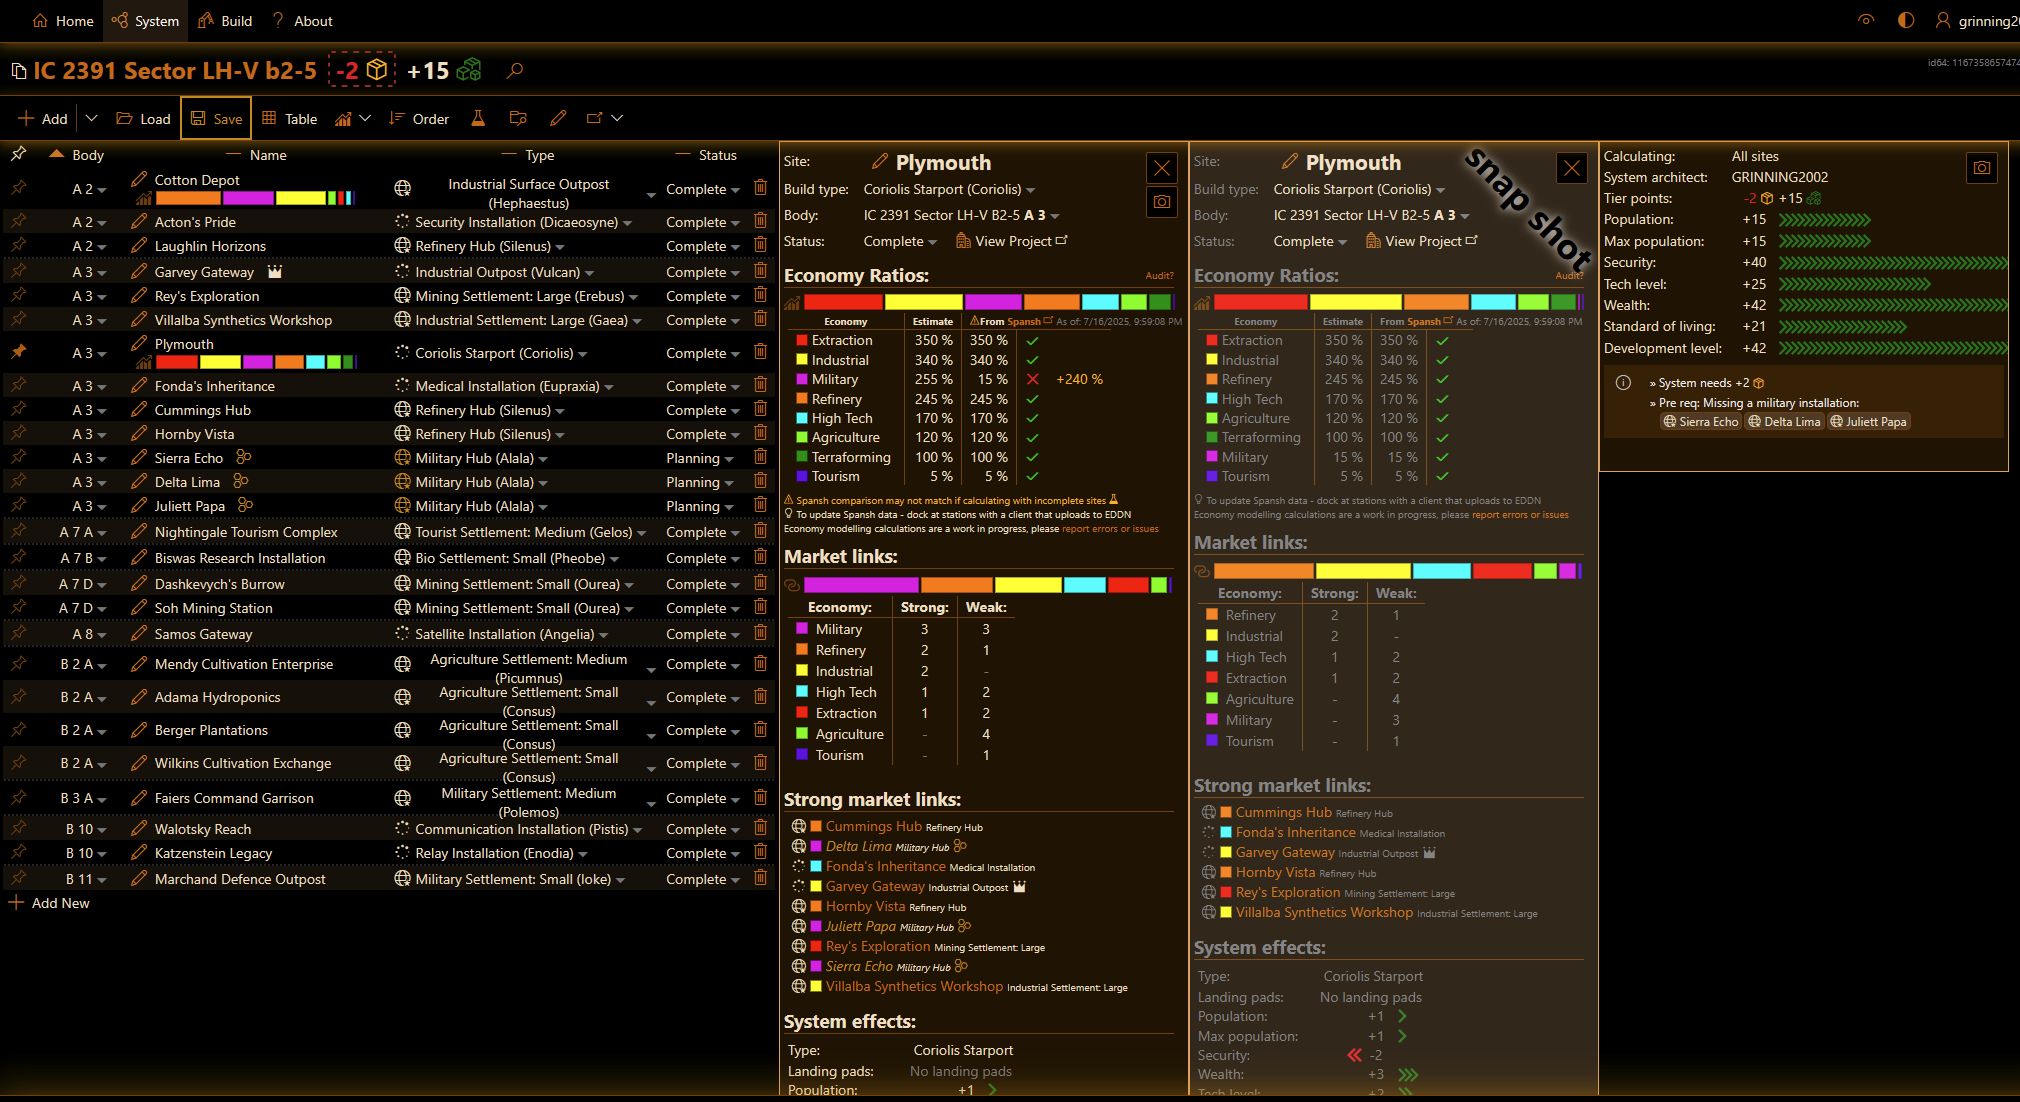Click the eye icon in the top bar
2020x1102 pixels.
coord(1866,20)
